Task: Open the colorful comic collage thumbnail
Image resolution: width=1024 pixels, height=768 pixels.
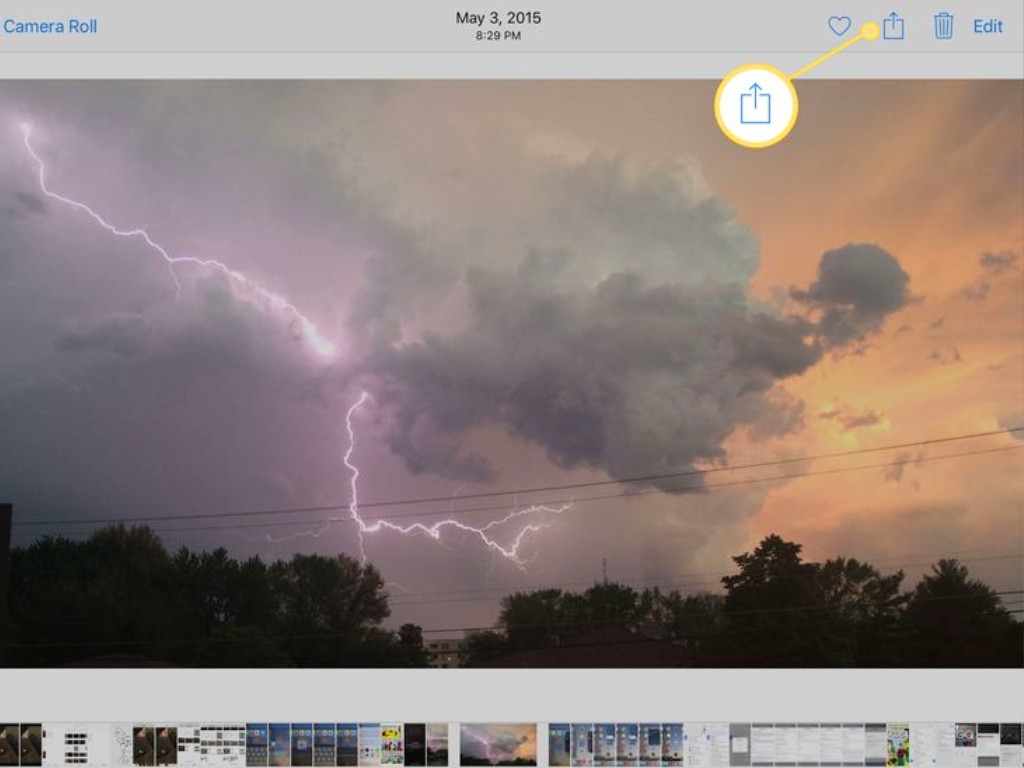Action: coord(392,744)
